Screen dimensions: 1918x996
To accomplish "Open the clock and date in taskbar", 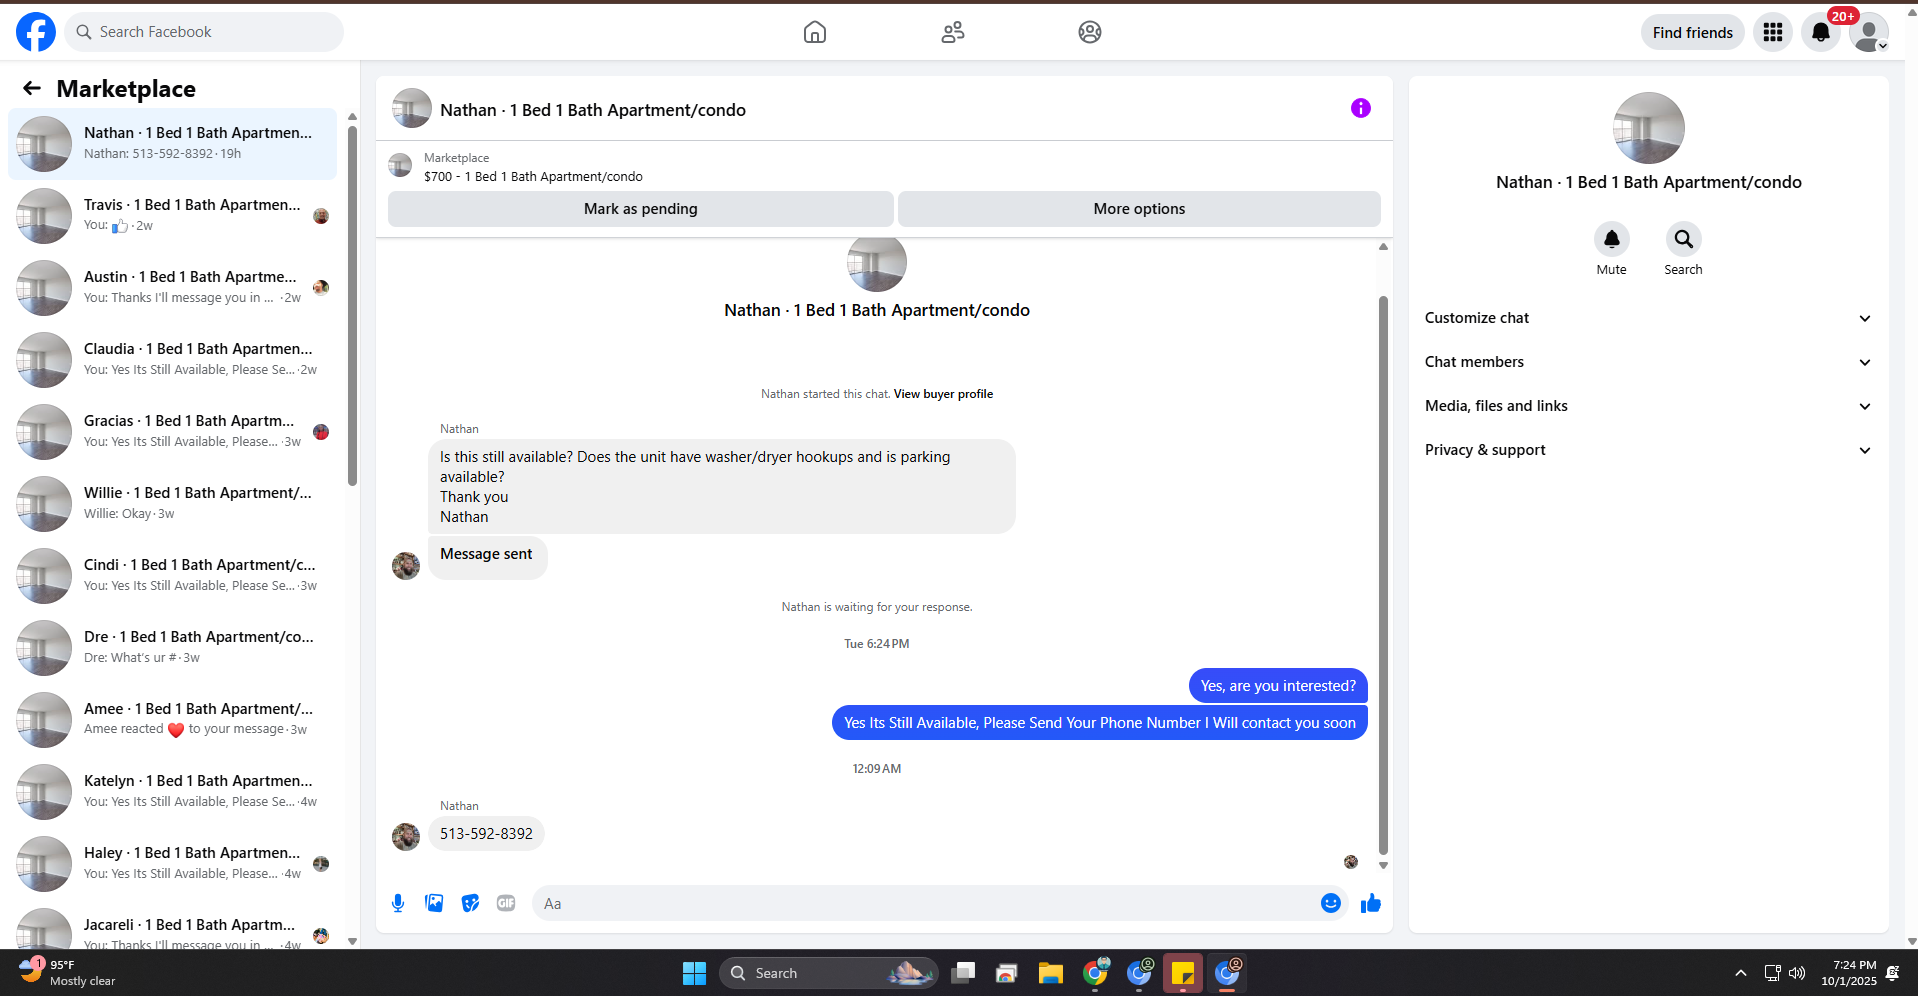I will pyautogui.click(x=1849, y=973).
